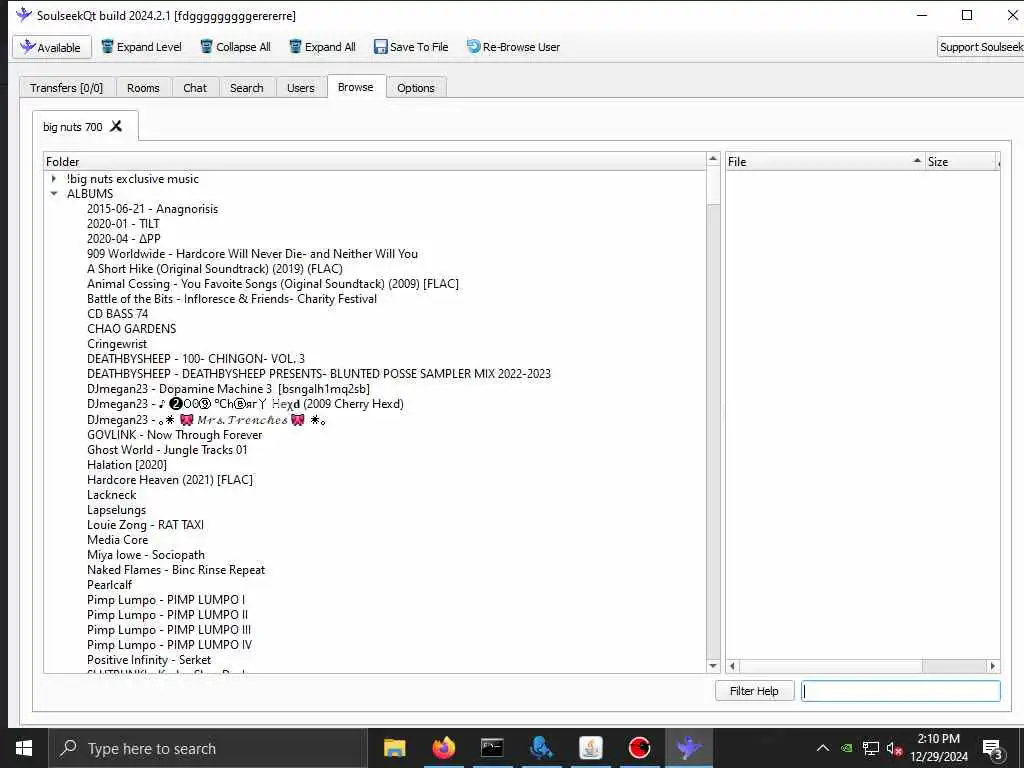This screenshot has width=1024, height=768.
Task: Select the Halation [2020] folder
Action: (127, 465)
